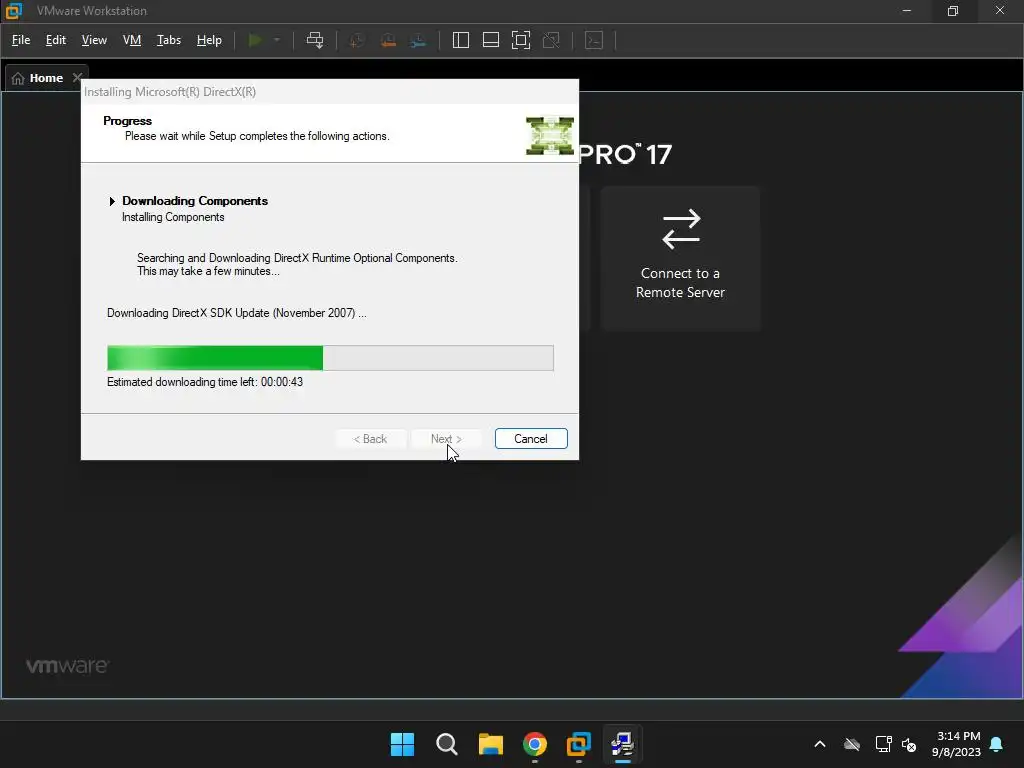The width and height of the screenshot is (1024, 768).
Task: Restore down the VMware Workstation window
Action: 953,10
